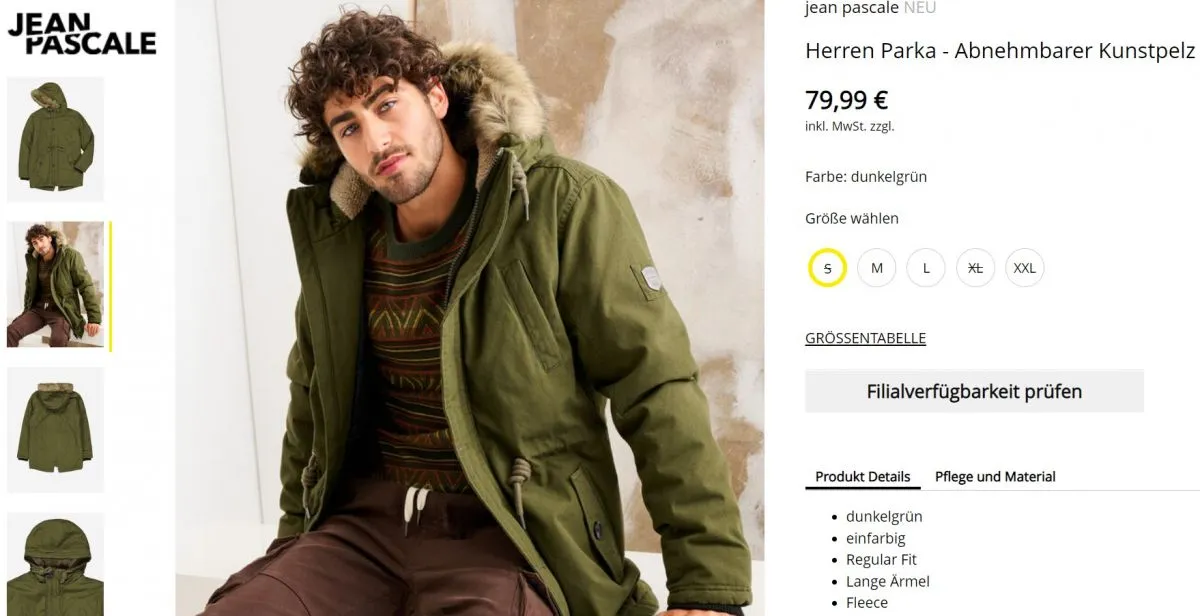Click the 79,99 € price
The image size is (1200, 616).
click(846, 100)
